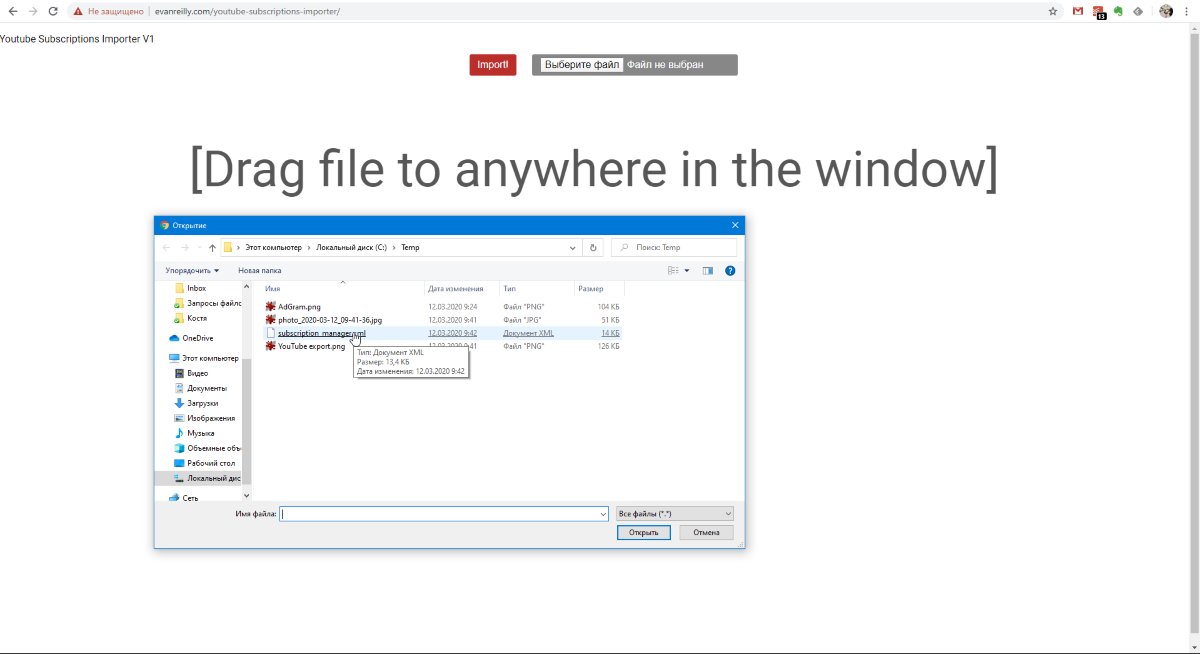Open 'Документы' folder in sidebar
The width and height of the screenshot is (1200, 654).
point(201,388)
